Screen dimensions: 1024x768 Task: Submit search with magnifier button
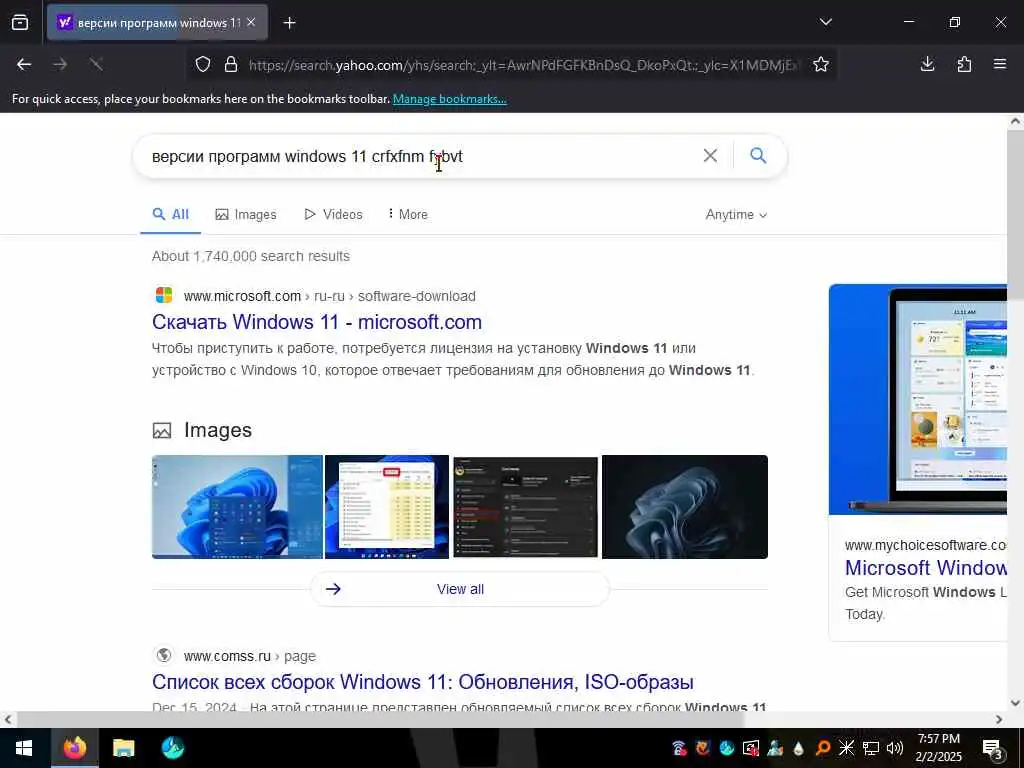point(758,155)
